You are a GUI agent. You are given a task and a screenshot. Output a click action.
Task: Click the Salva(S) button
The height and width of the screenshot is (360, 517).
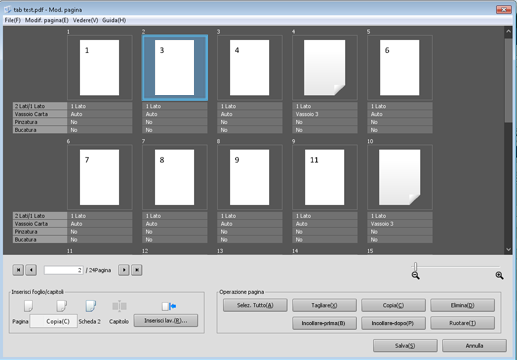(405, 346)
